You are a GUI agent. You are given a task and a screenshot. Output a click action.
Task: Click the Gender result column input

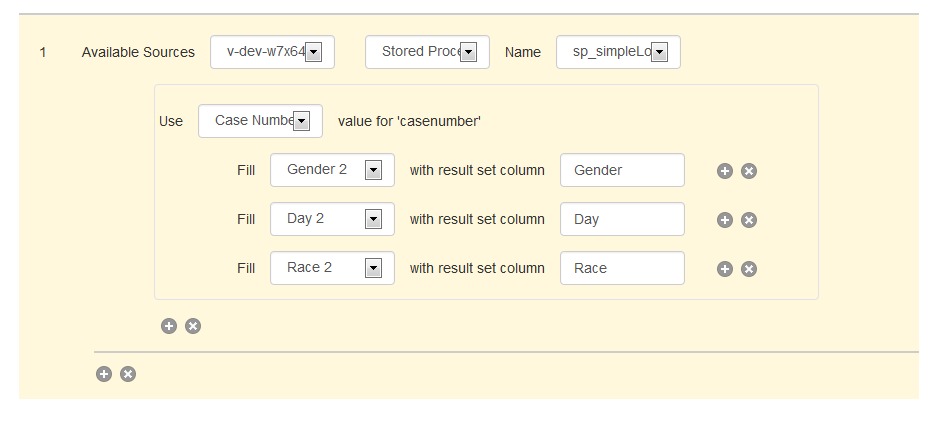pyautogui.click(x=622, y=170)
